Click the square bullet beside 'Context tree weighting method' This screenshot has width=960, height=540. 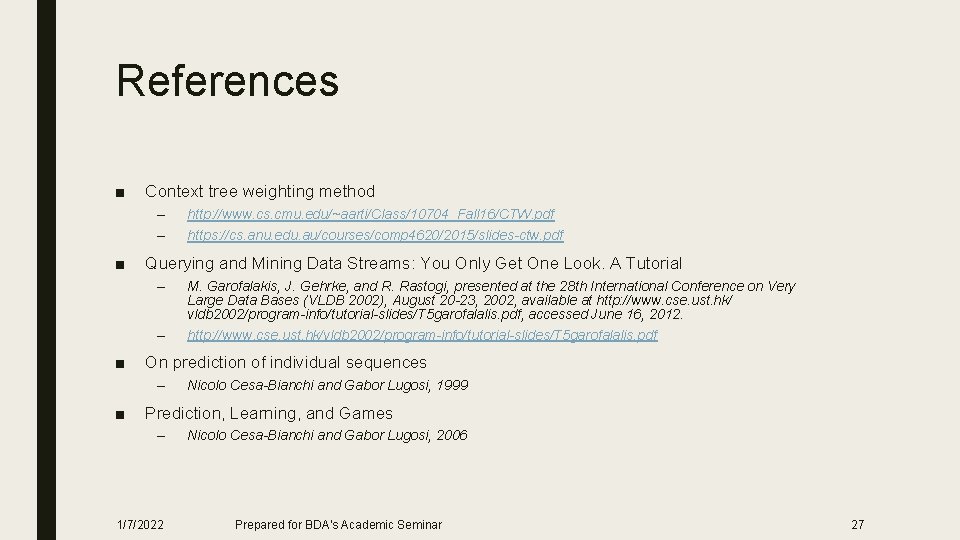click(x=120, y=192)
